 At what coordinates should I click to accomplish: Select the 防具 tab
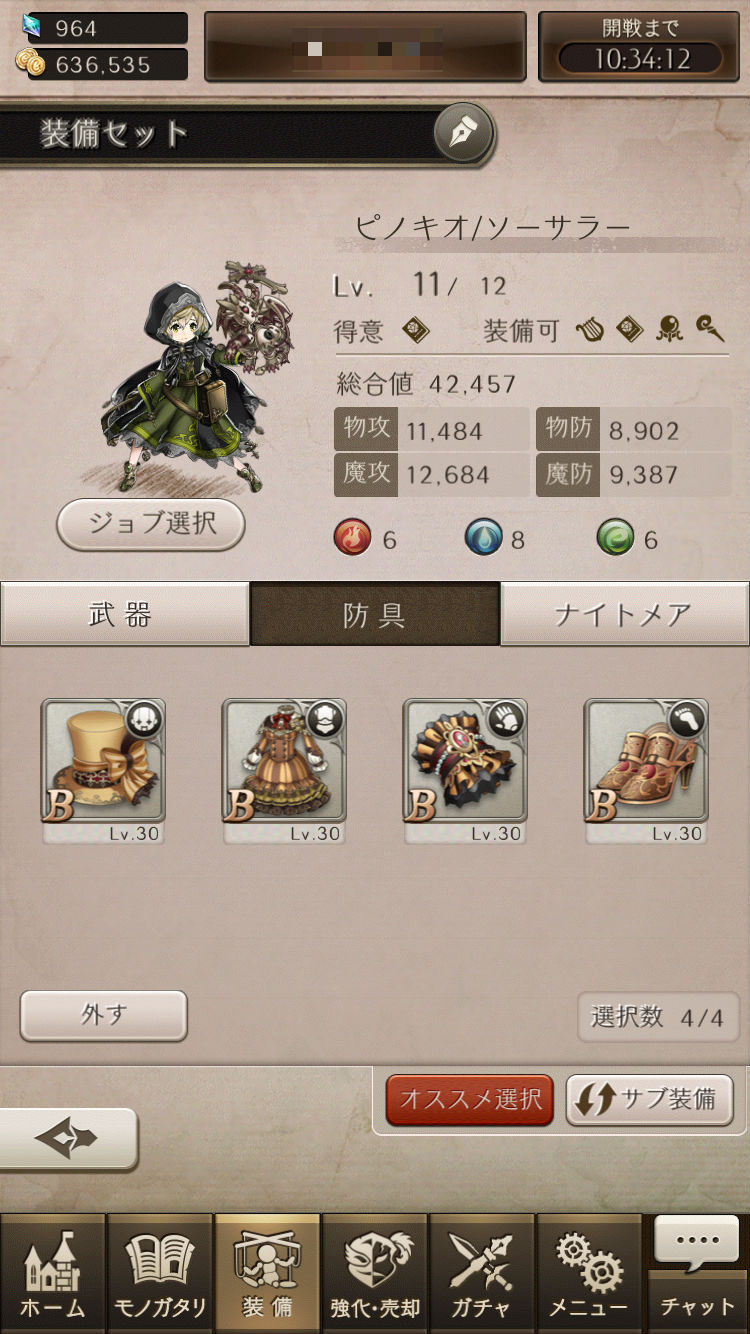(375, 614)
